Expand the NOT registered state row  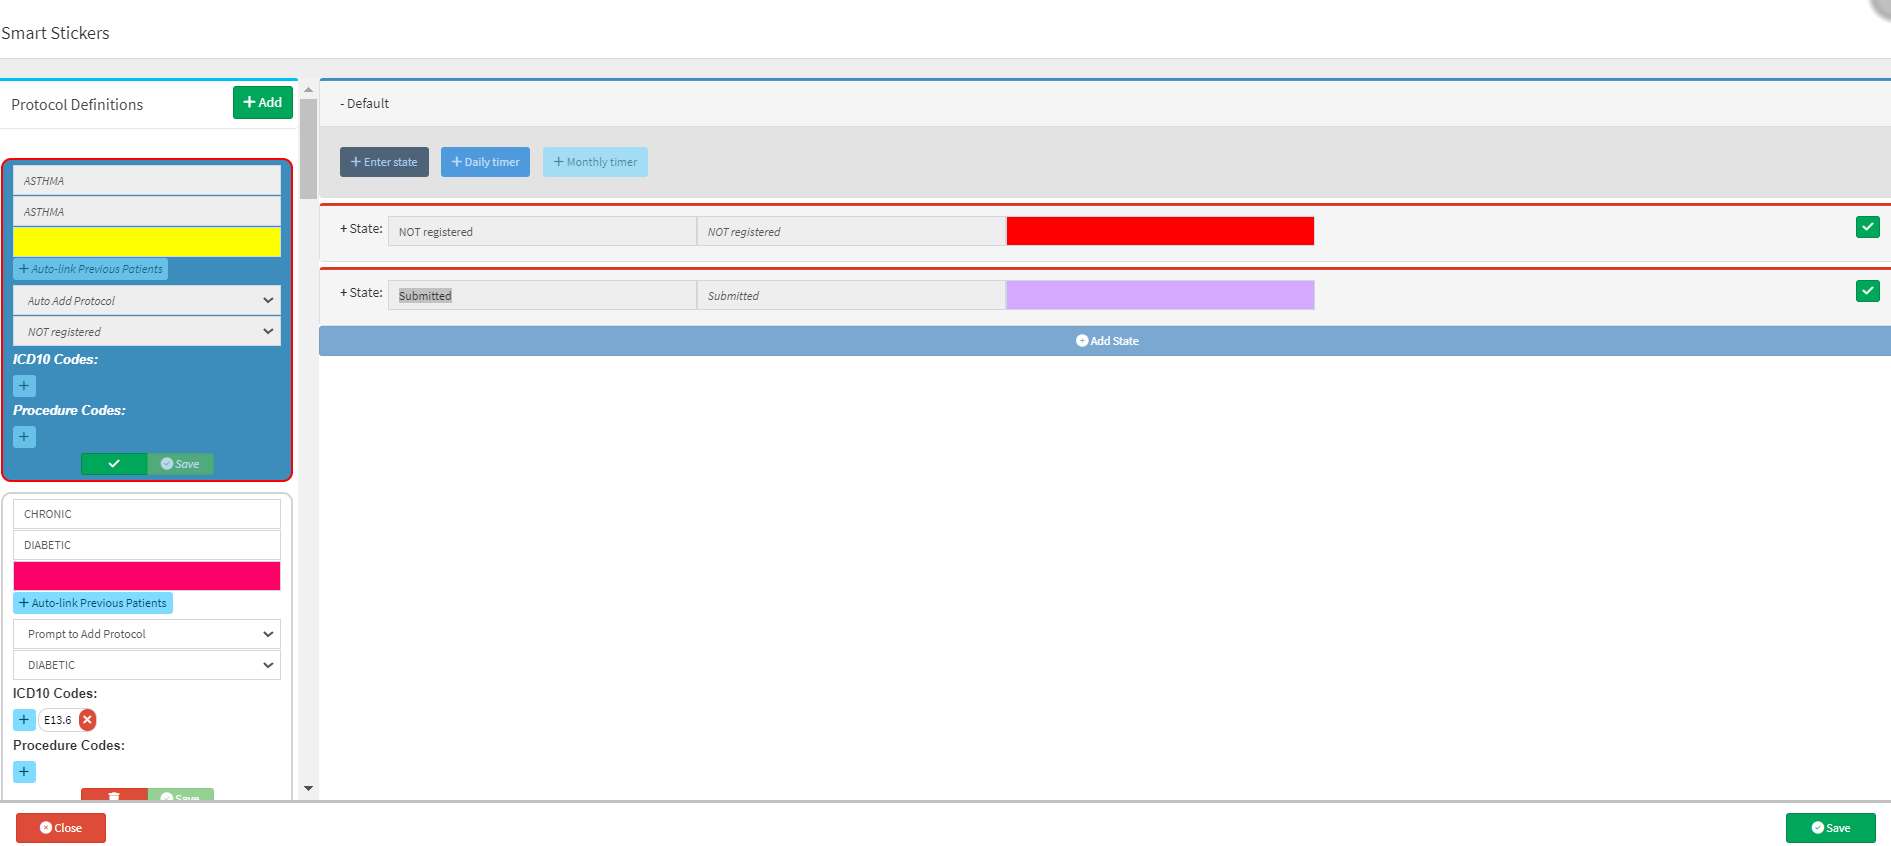coord(361,229)
